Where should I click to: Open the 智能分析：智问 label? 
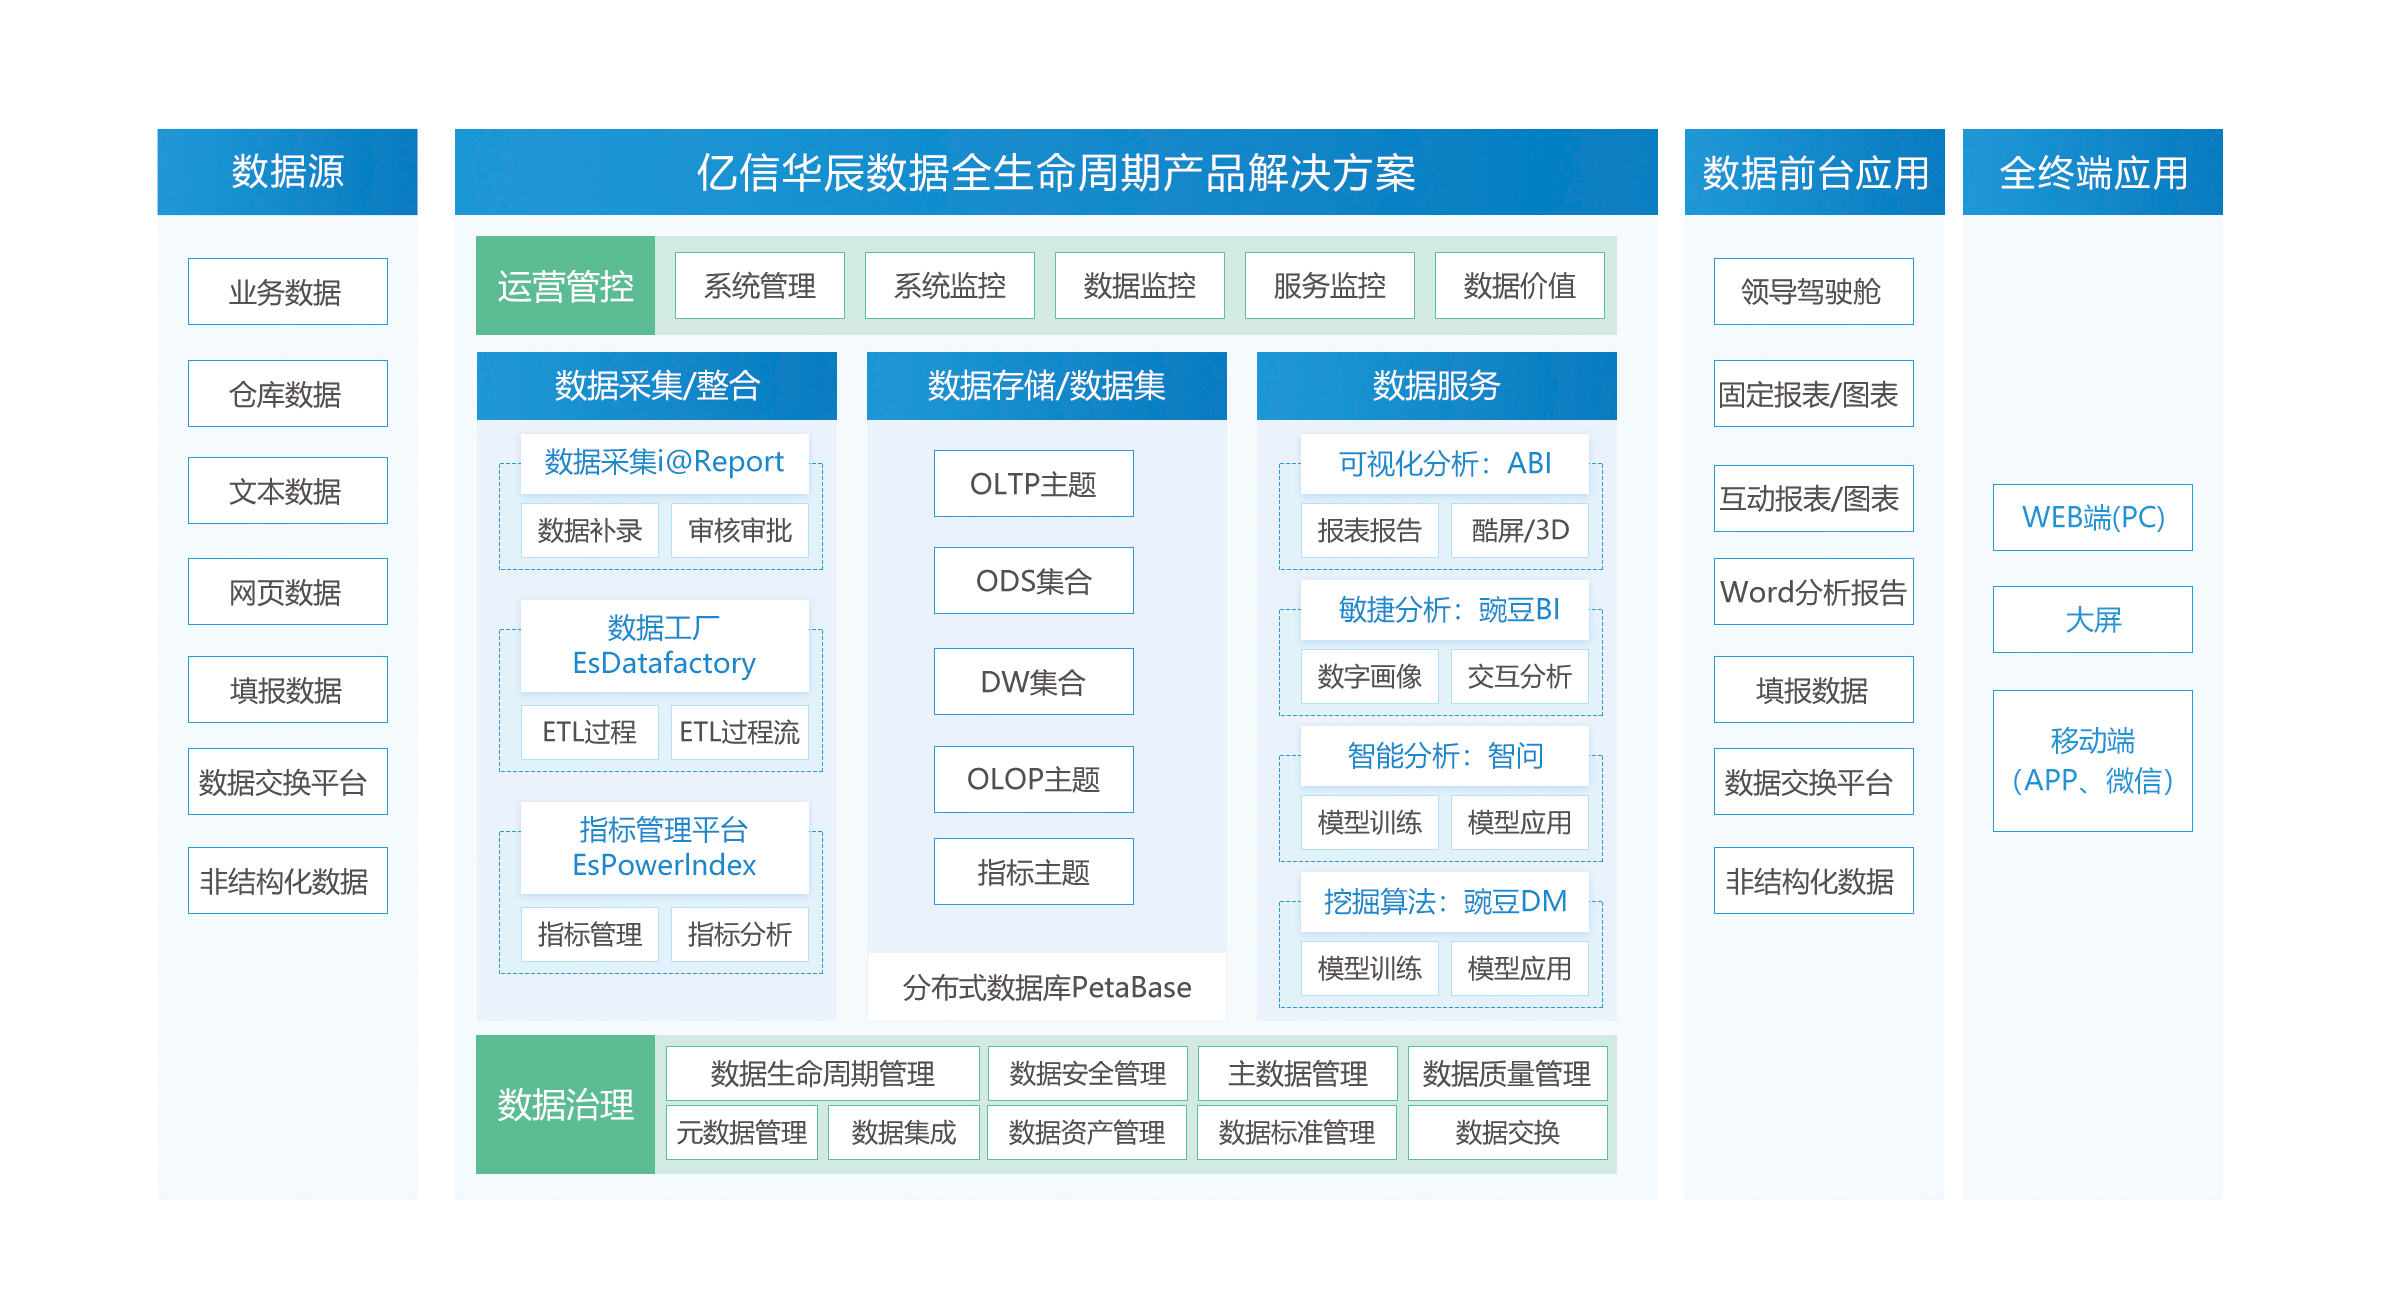[x=1445, y=756]
